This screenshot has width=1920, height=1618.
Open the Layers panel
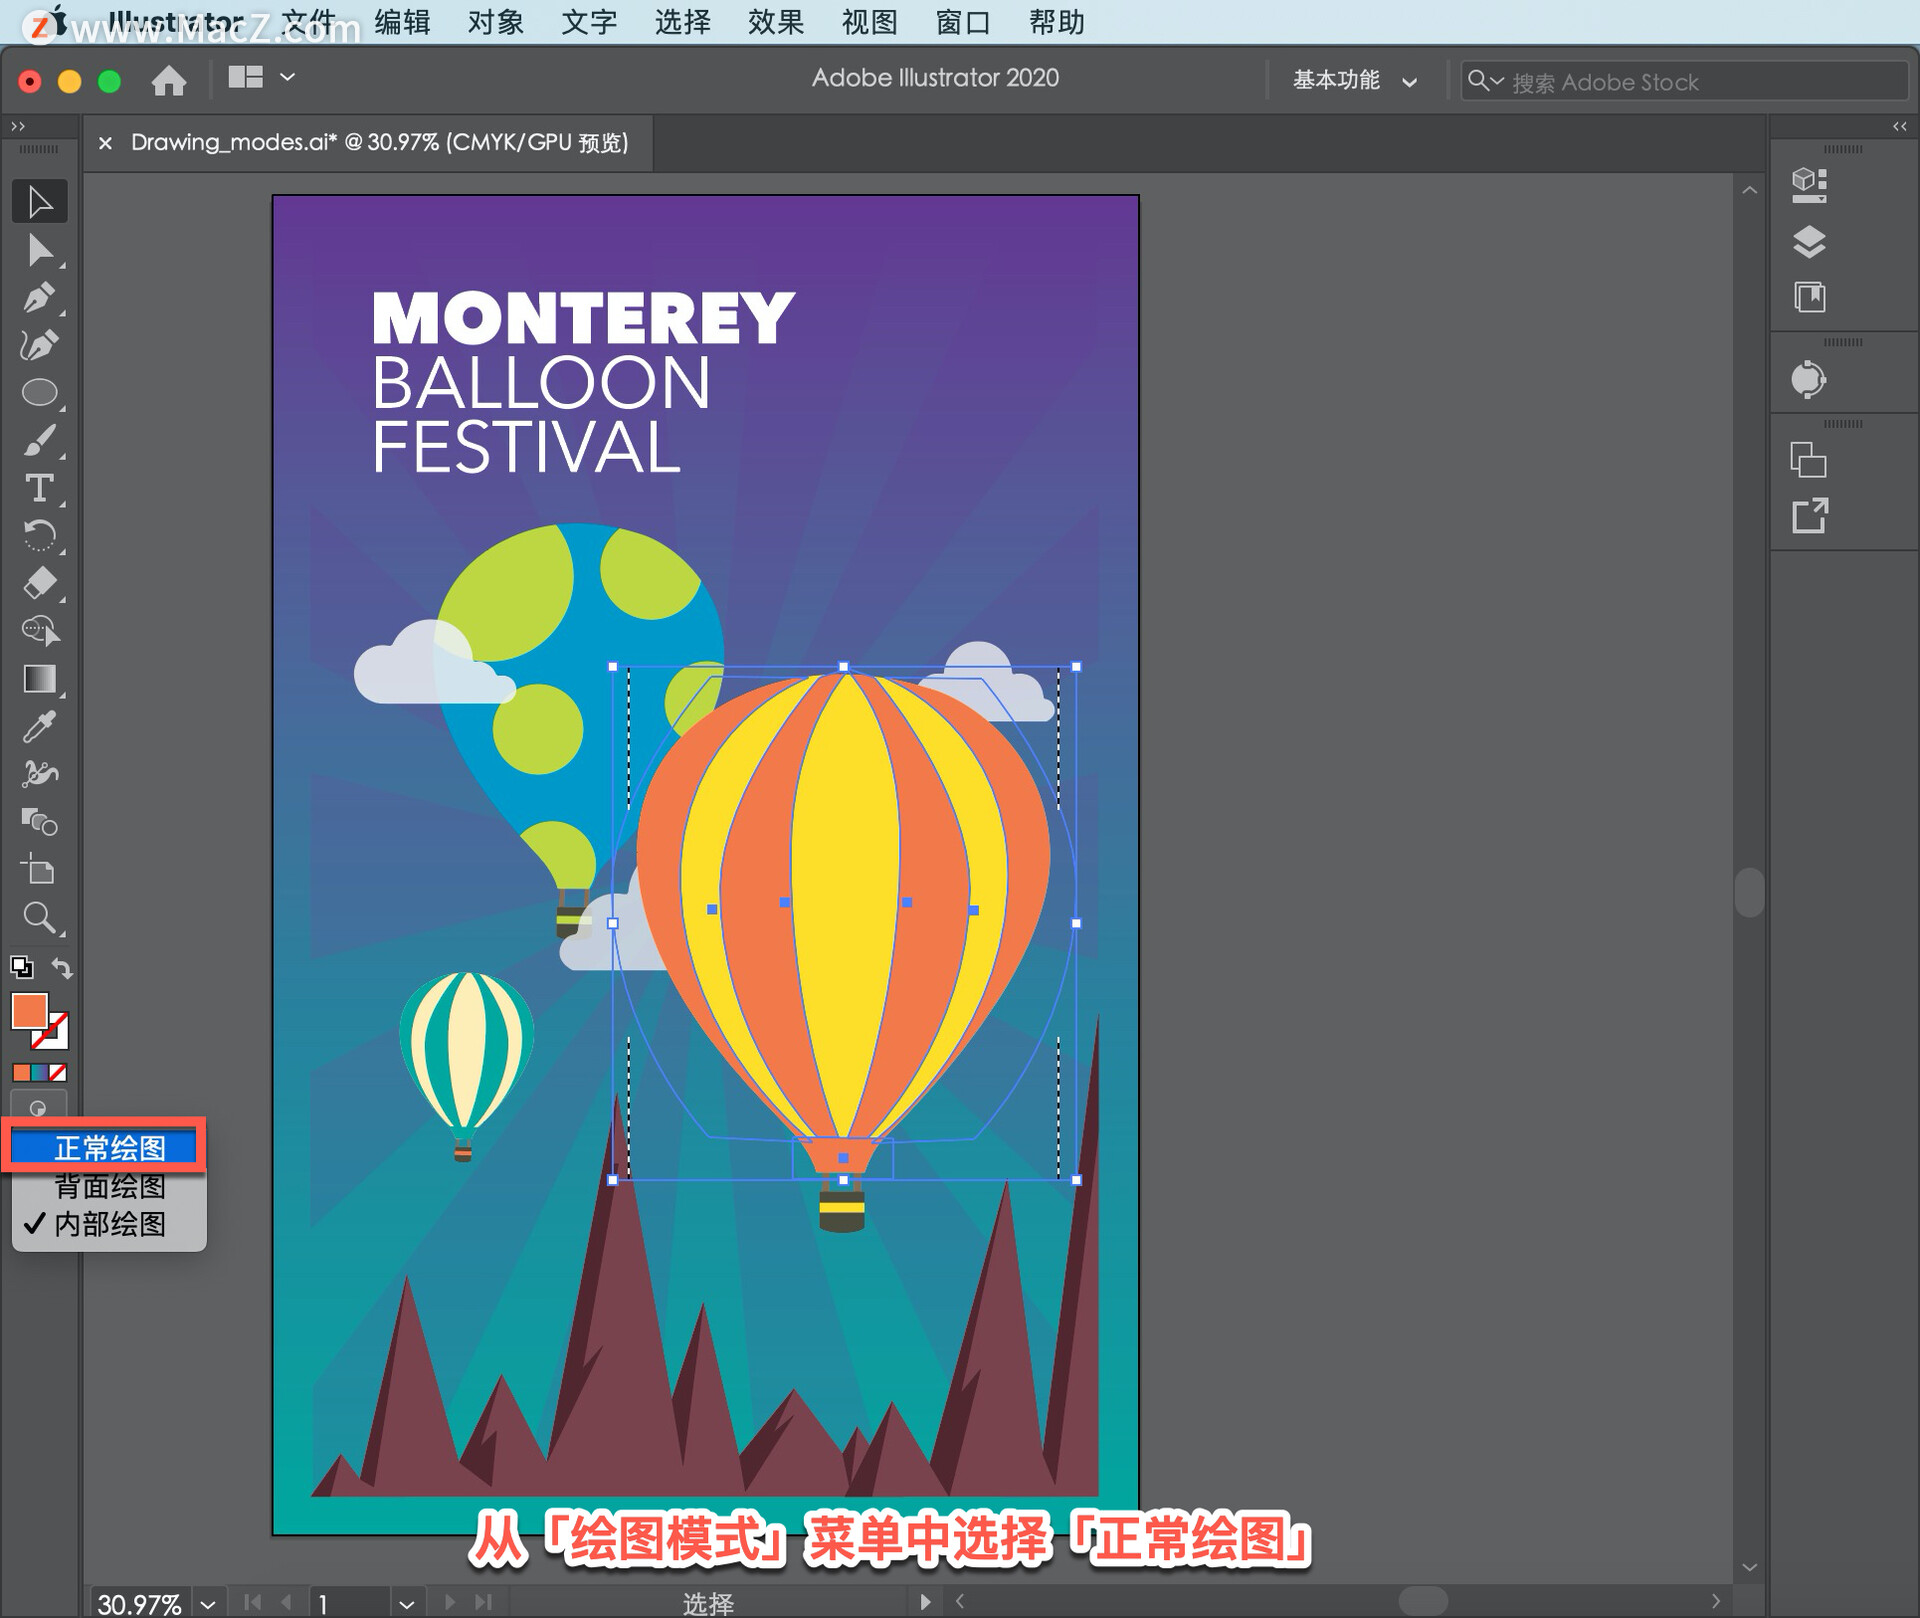1808,242
